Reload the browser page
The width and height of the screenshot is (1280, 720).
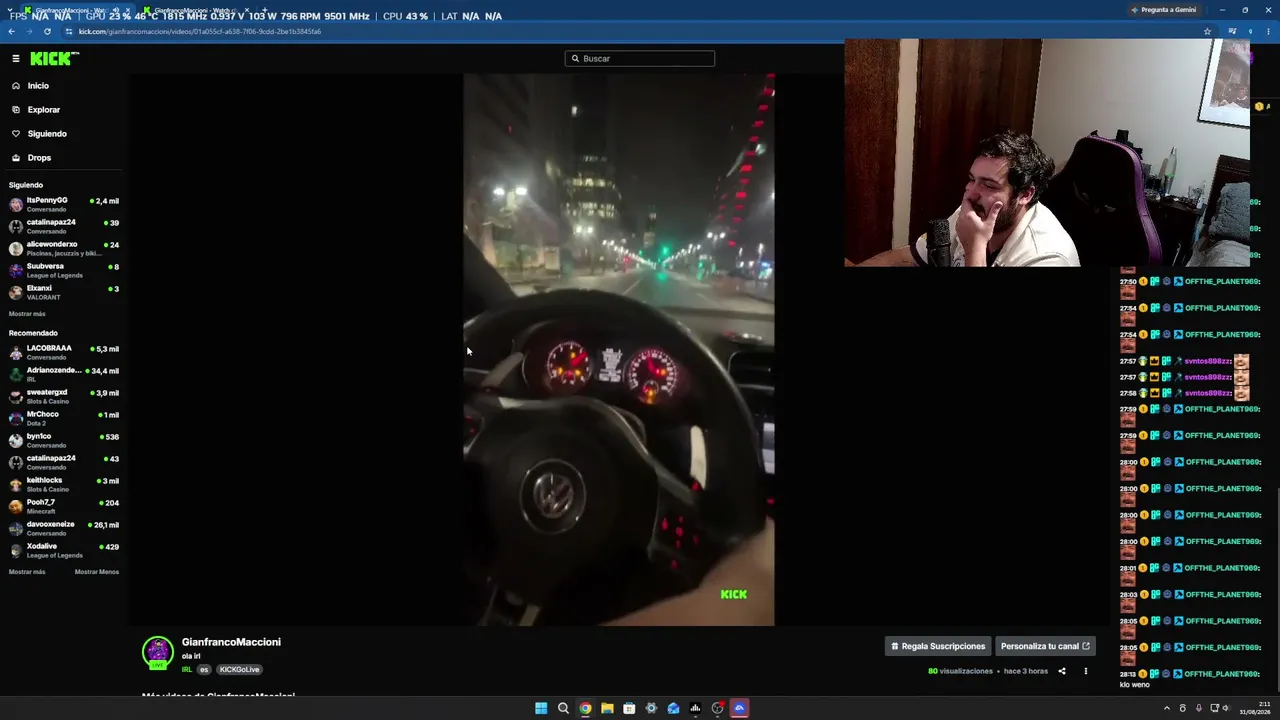tap(47, 31)
